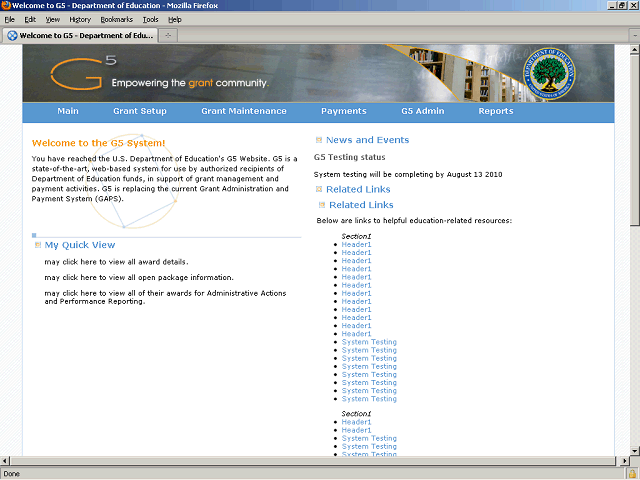Click text about testing completing August 13 2010

(x=408, y=175)
